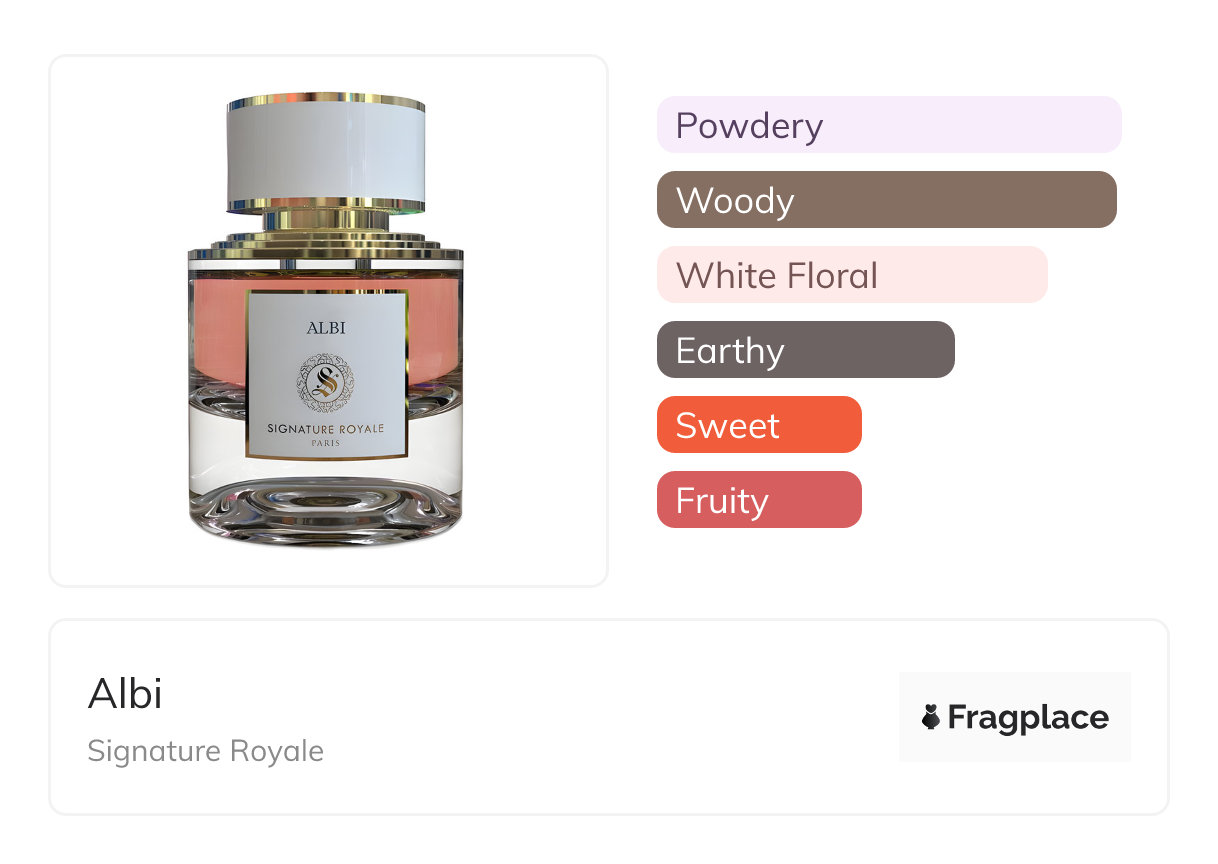Screen dimensions: 1218x864
Task: Click the SIGNATURE ROYALE text on bottle
Action: (x=326, y=428)
